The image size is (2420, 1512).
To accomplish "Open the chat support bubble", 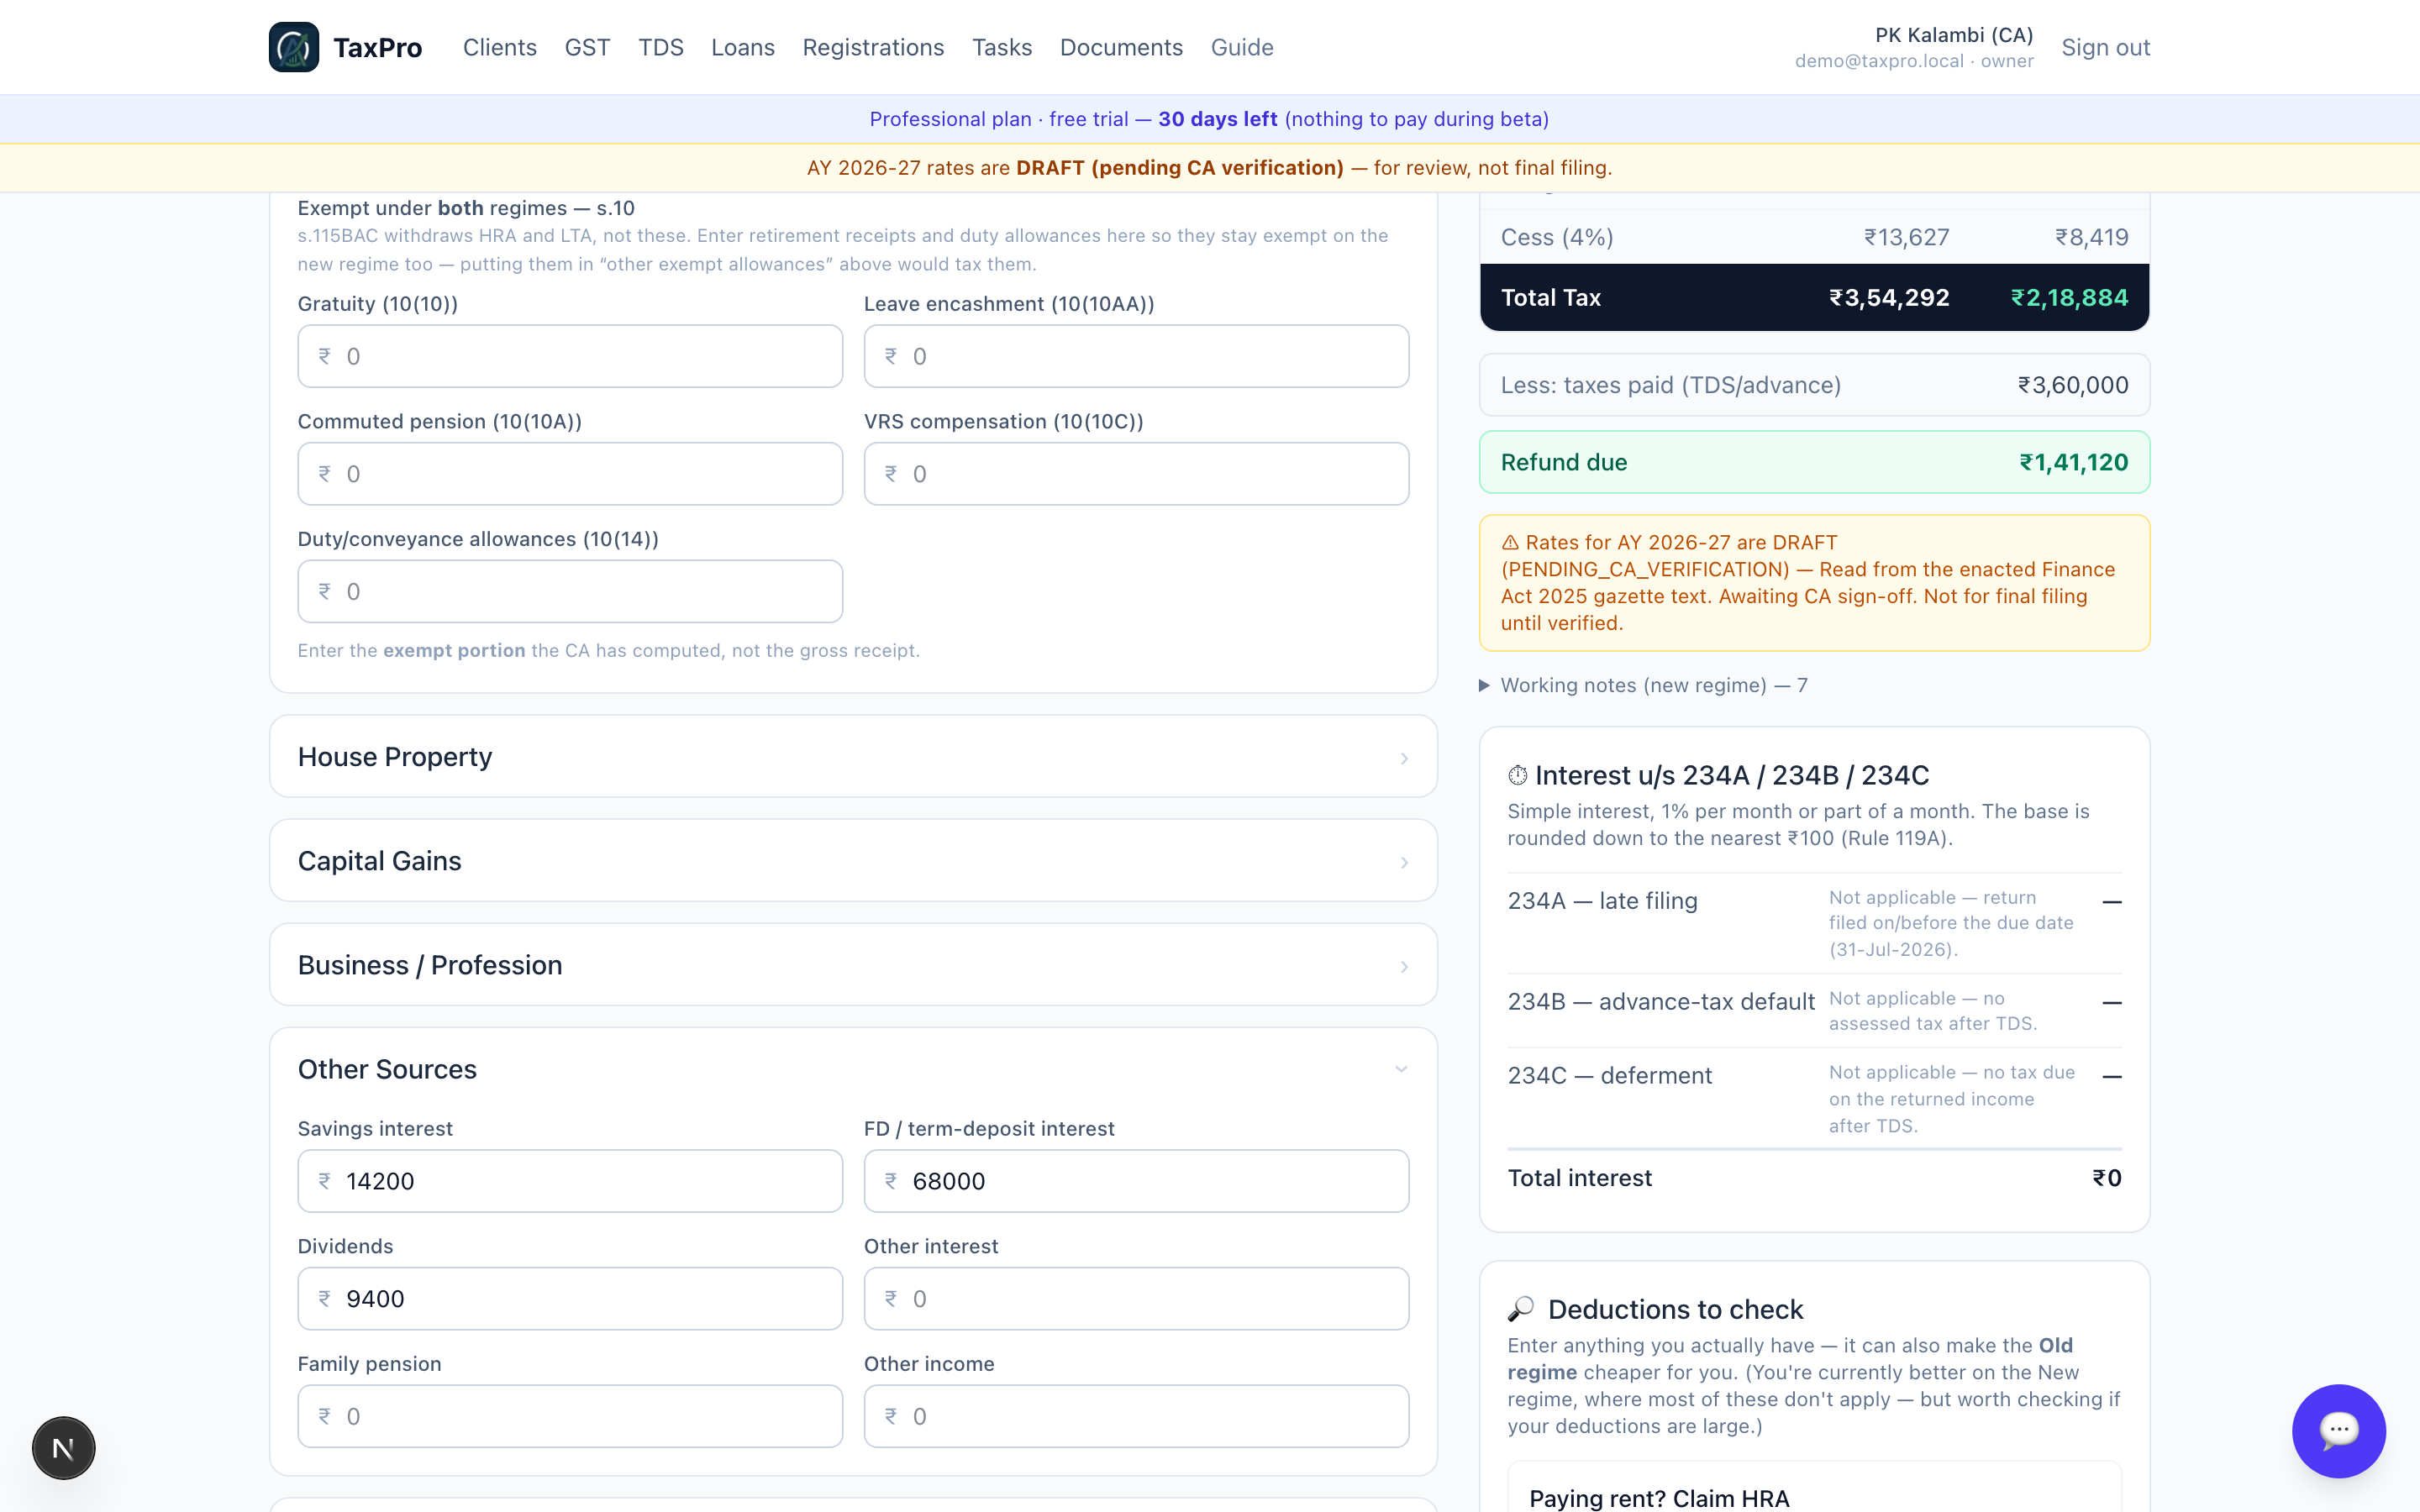I will pos(2338,1430).
